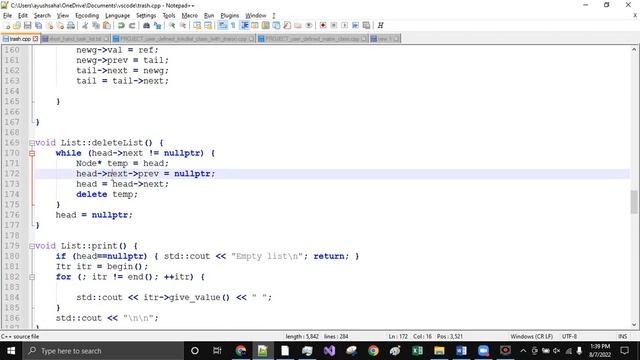Open the Search menu
640x360 pixels.
click(42, 16)
